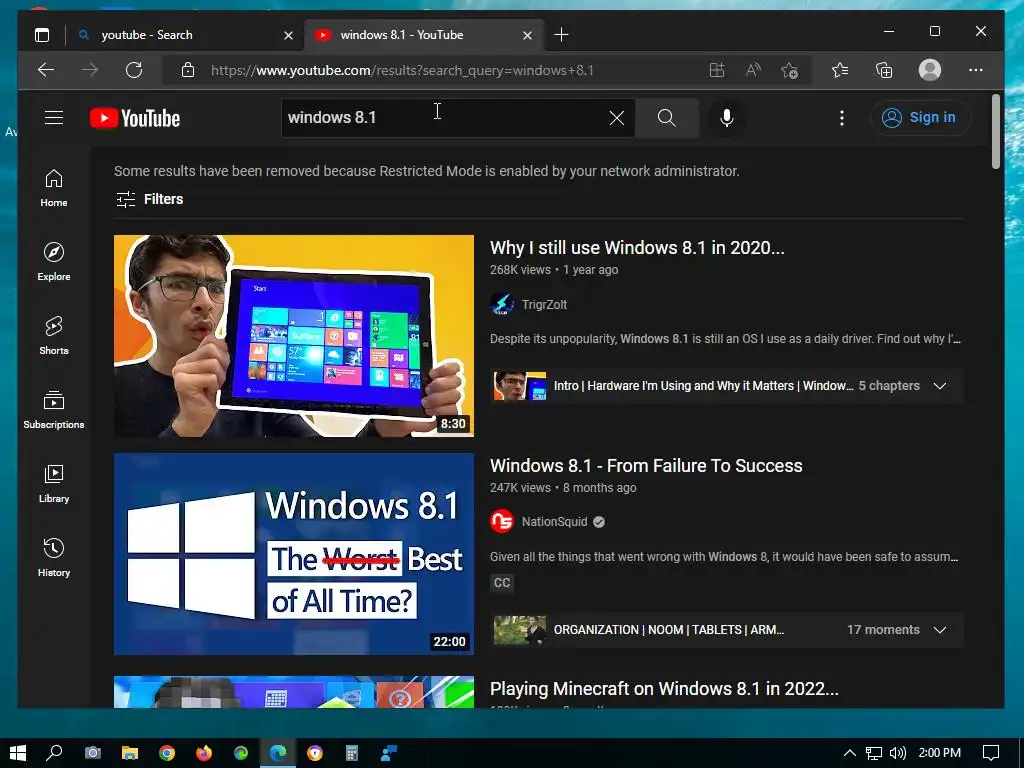Open the Minecraft video thumbnail

click(x=293, y=692)
